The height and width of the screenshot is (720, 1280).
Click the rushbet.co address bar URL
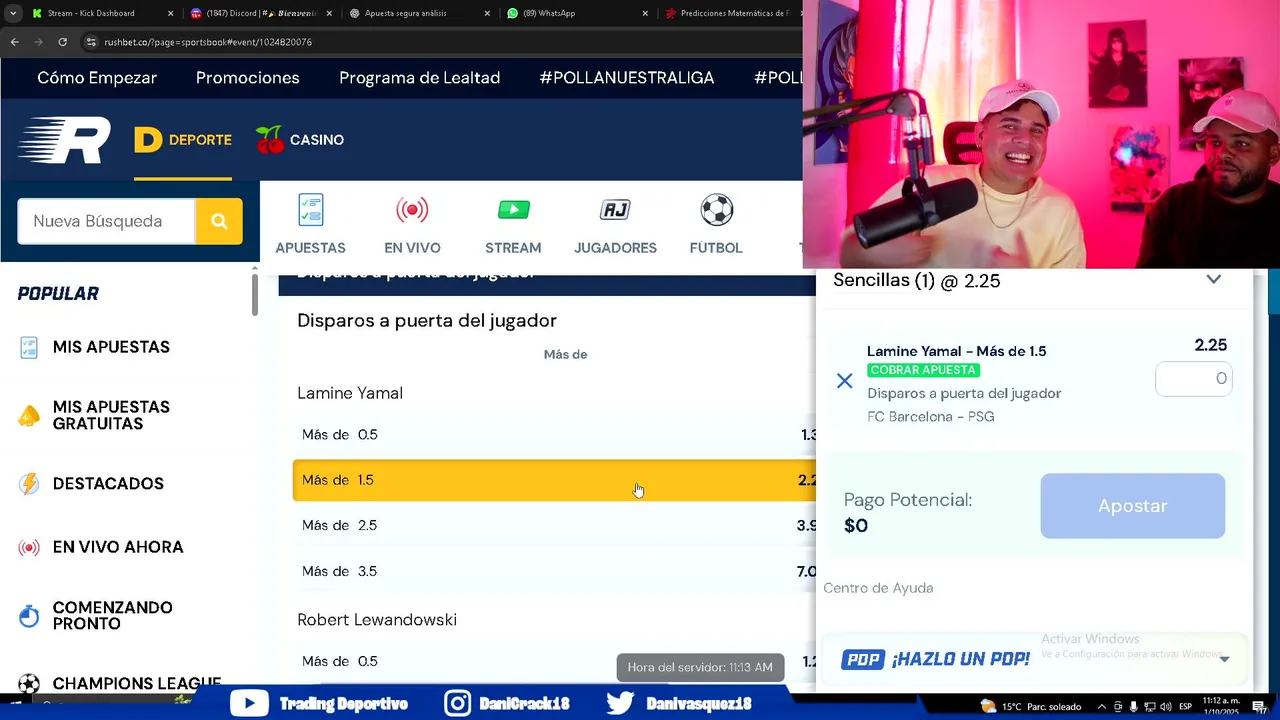pyautogui.click(x=208, y=42)
